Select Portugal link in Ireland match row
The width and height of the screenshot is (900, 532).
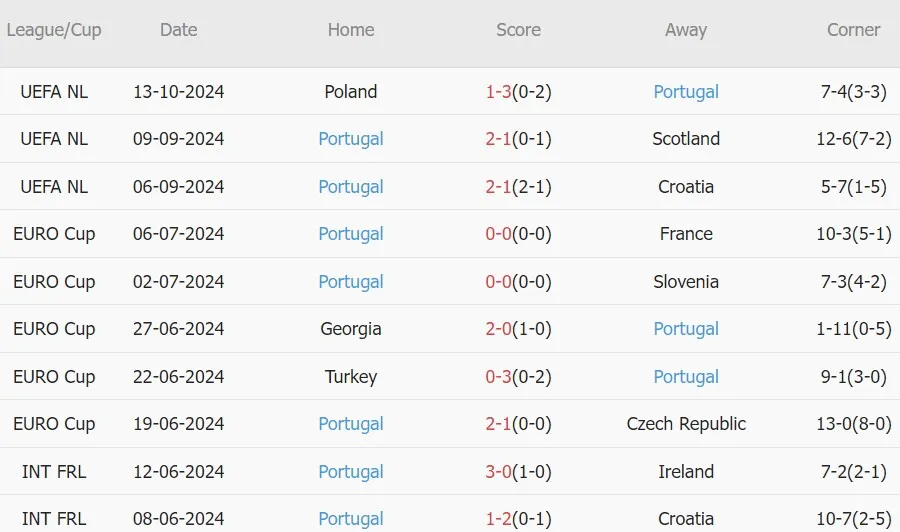coord(351,472)
